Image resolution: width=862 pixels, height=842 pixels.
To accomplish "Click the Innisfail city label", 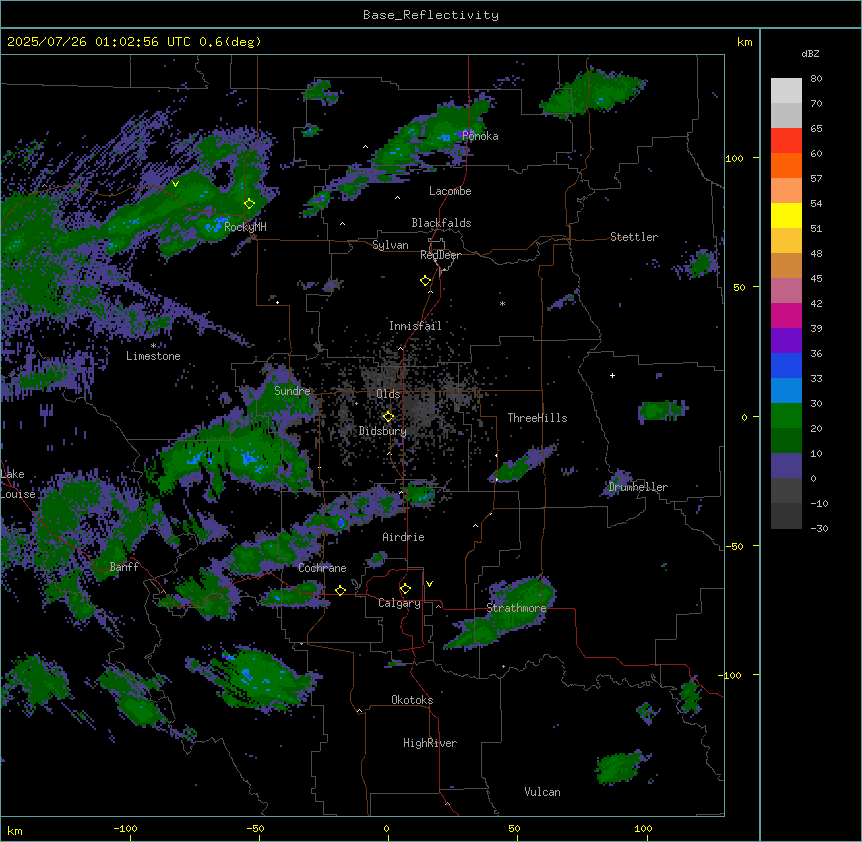I will point(415,326).
